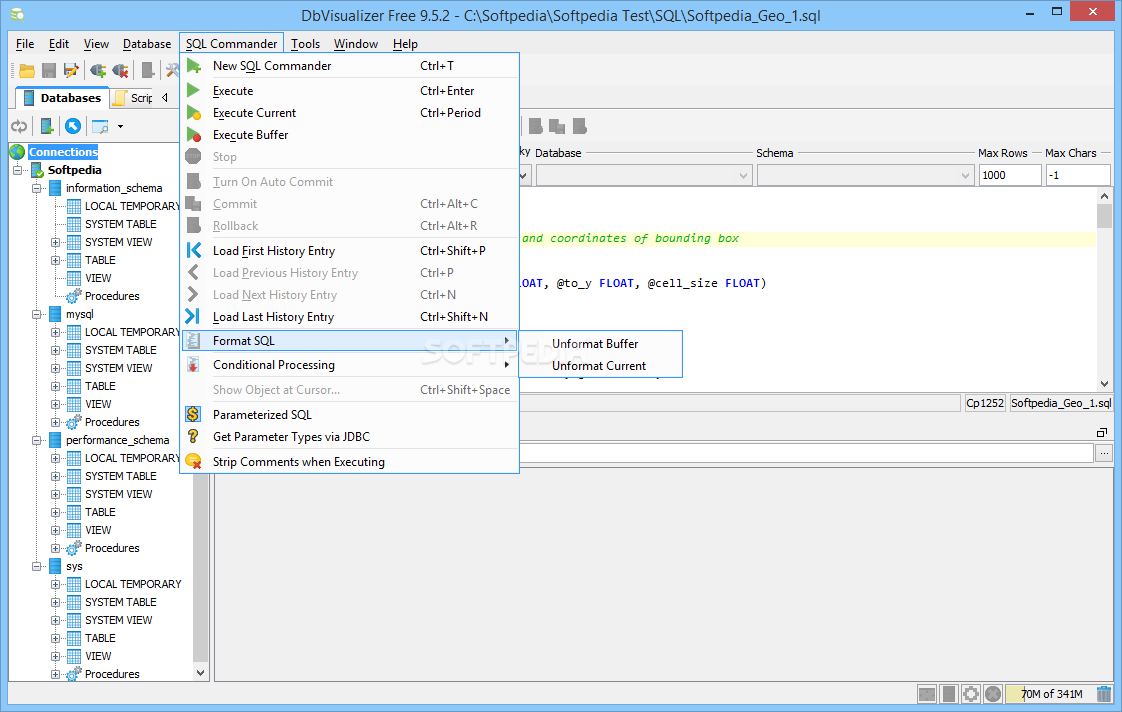
Task: Click the Max Rows input field
Action: [1010, 175]
